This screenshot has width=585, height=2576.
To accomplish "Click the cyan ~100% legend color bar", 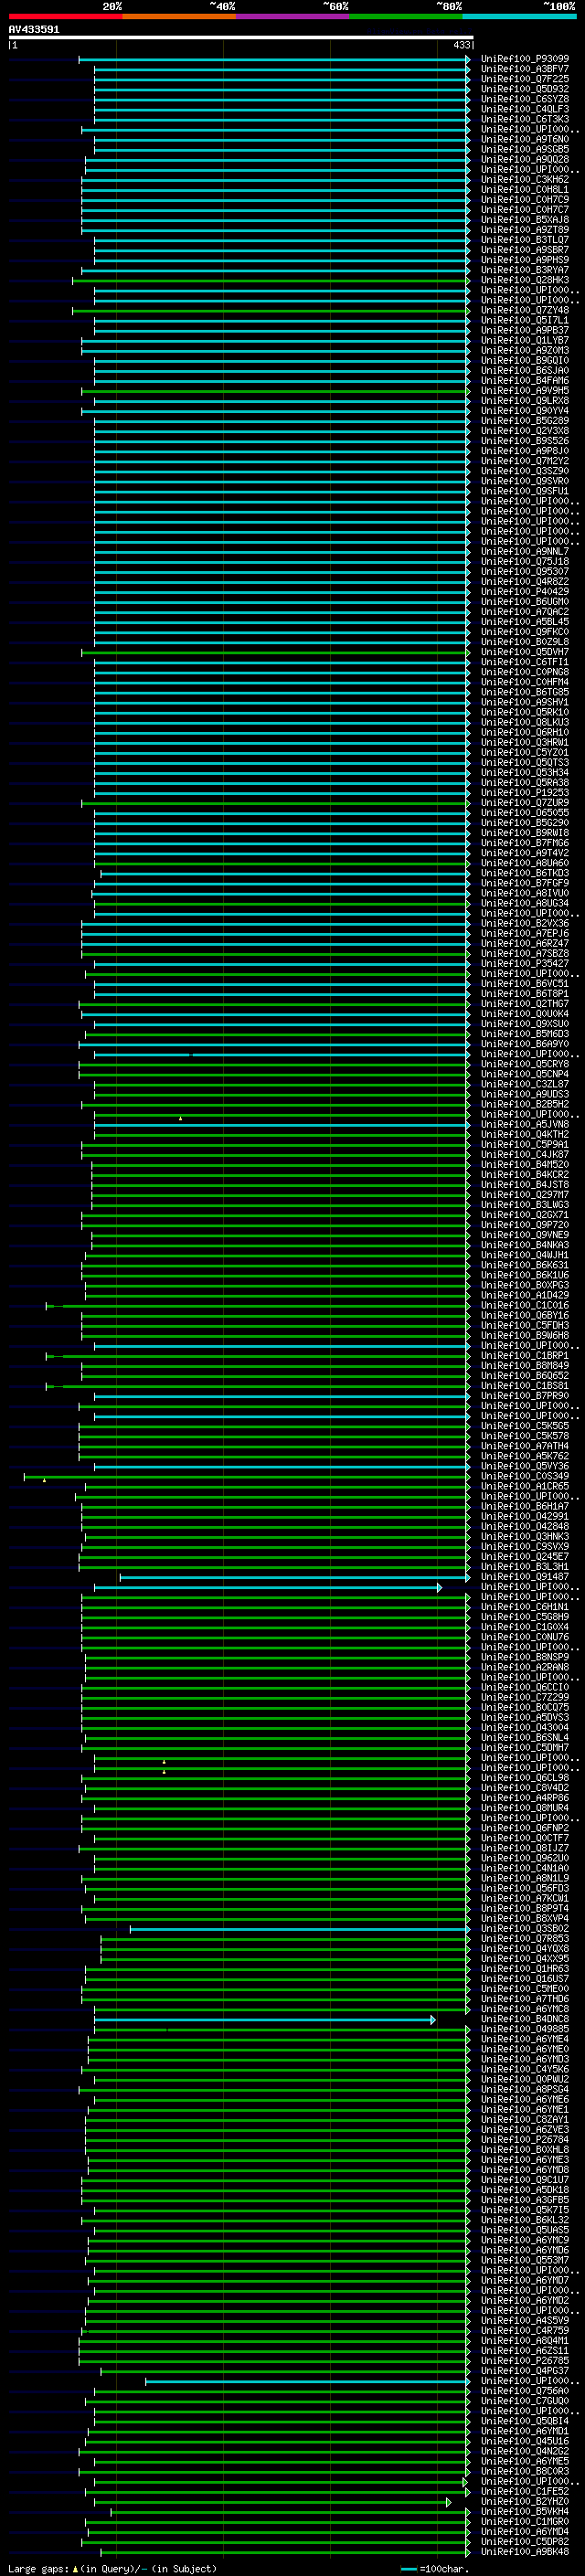I will click(x=520, y=16).
